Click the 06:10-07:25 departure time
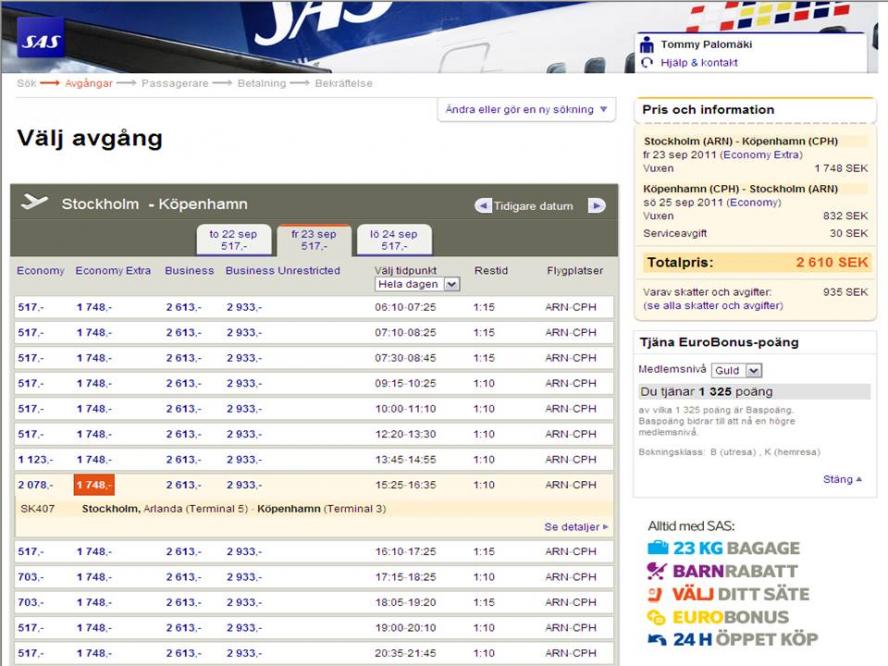 pos(405,308)
